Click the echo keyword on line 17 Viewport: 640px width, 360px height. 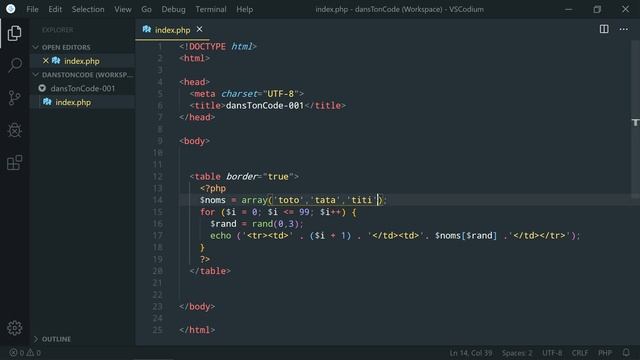pos(220,236)
